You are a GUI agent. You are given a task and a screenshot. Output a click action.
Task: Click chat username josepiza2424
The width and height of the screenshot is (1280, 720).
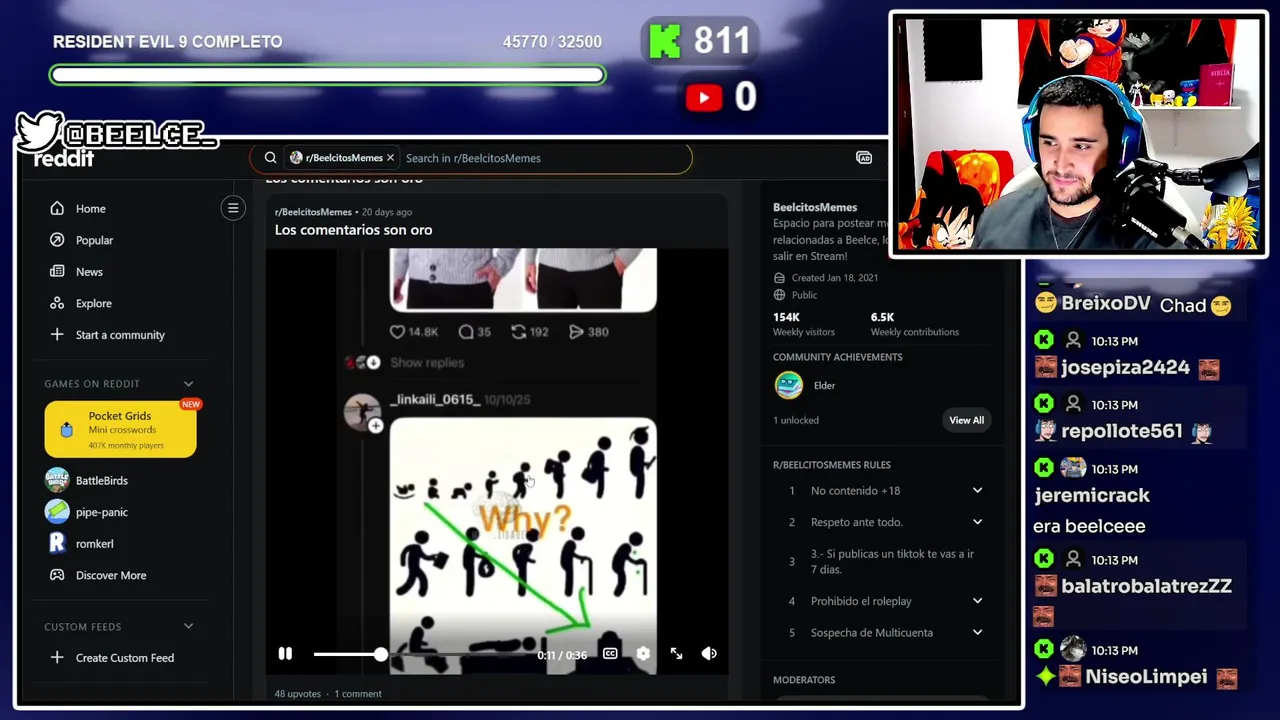[1125, 368]
